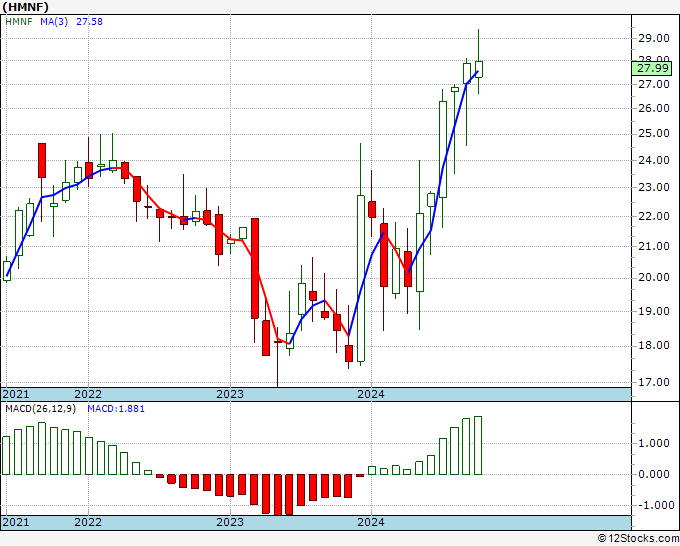
Task: Click the ©12Stocks.com credit link
Action: tap(638, 539)
